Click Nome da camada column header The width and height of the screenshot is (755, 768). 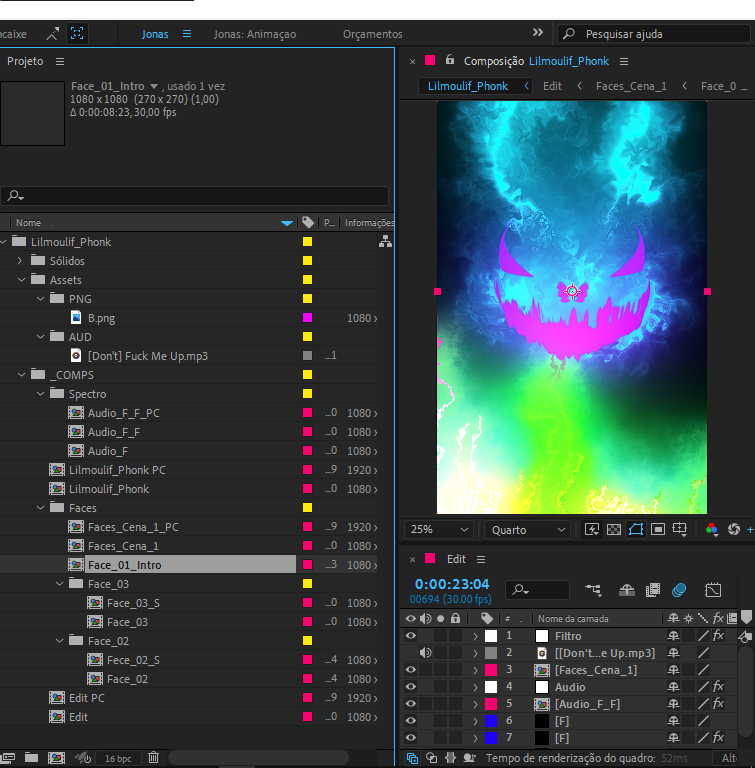coord(573,619)
